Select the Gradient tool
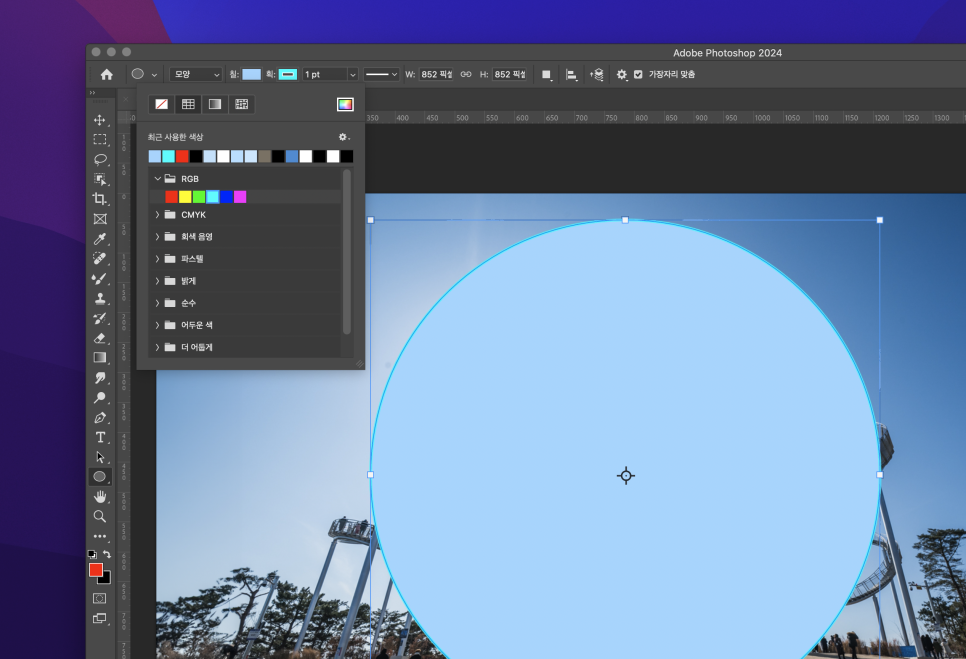 click(100, 358)
